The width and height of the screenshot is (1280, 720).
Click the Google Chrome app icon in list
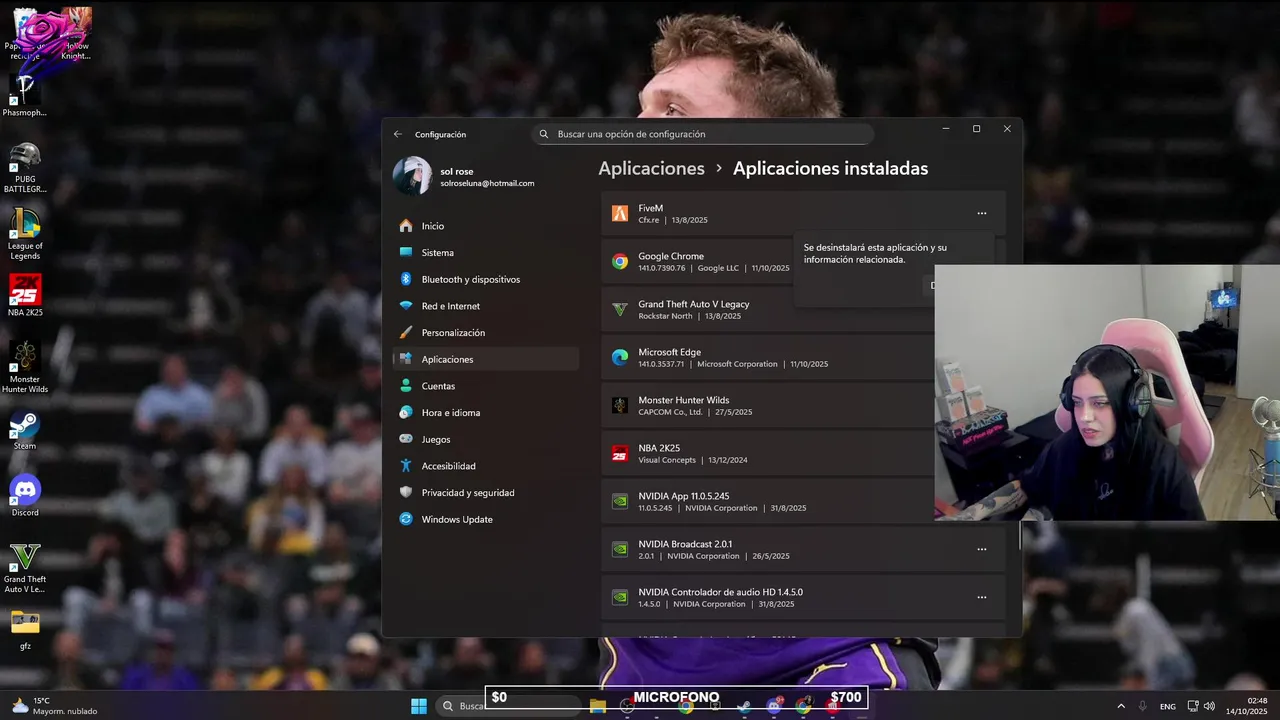[x=620, y=261]
